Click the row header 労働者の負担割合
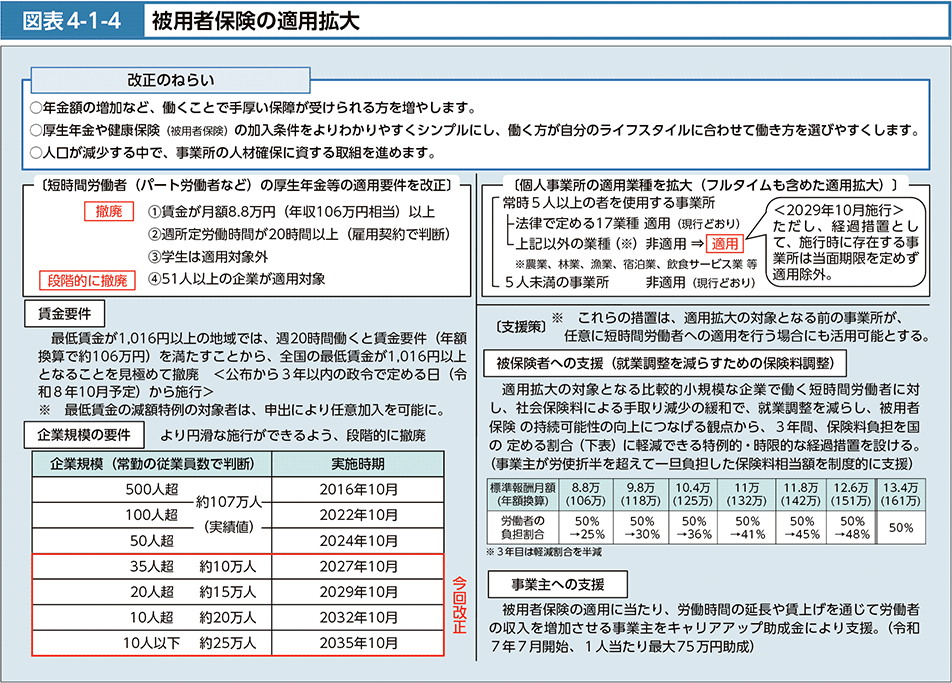The height and width of the screenshot is (683, 952). coord(523,527)
